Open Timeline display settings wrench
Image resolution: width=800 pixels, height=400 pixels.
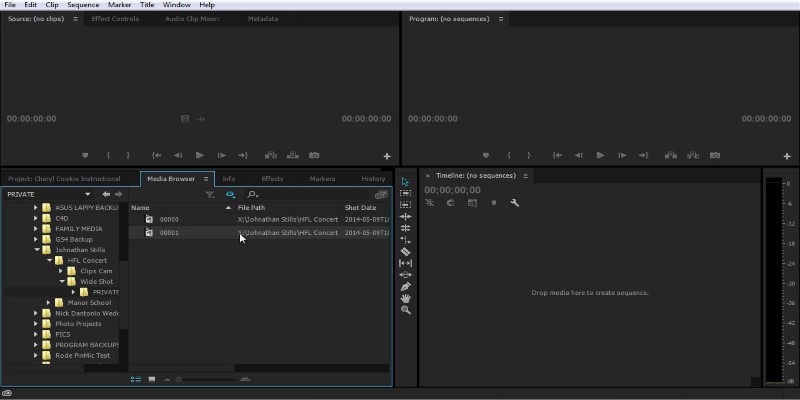(x=515, y=203)
